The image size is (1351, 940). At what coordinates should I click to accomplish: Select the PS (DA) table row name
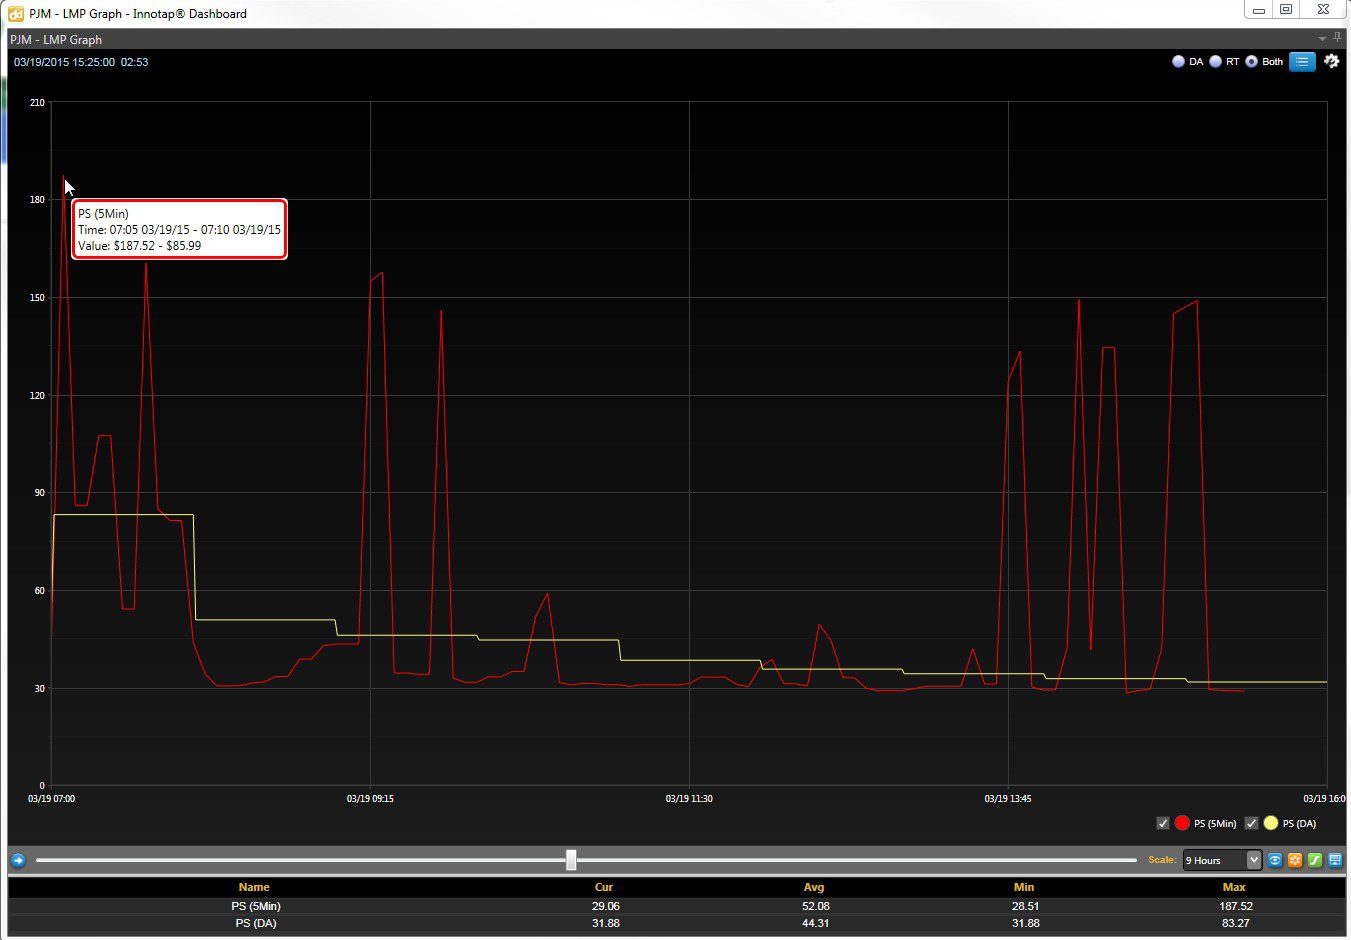pos(256,923)
